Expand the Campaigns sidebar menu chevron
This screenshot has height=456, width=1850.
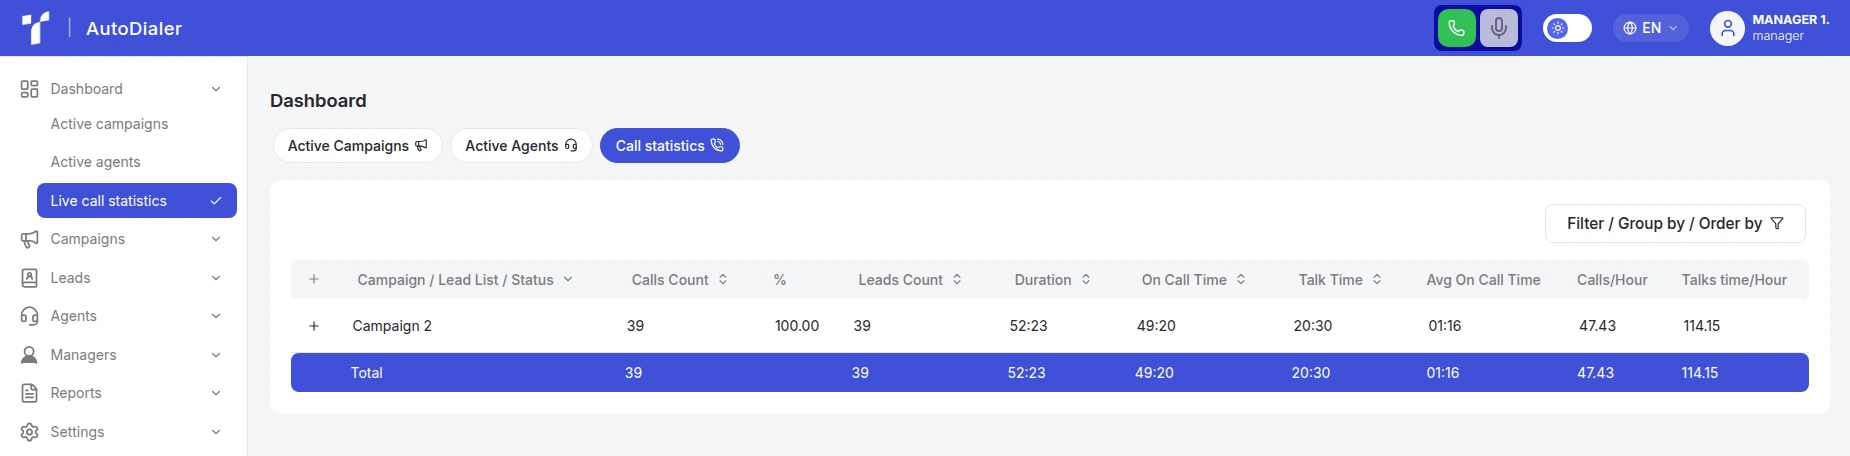click(x=216, y=239)
